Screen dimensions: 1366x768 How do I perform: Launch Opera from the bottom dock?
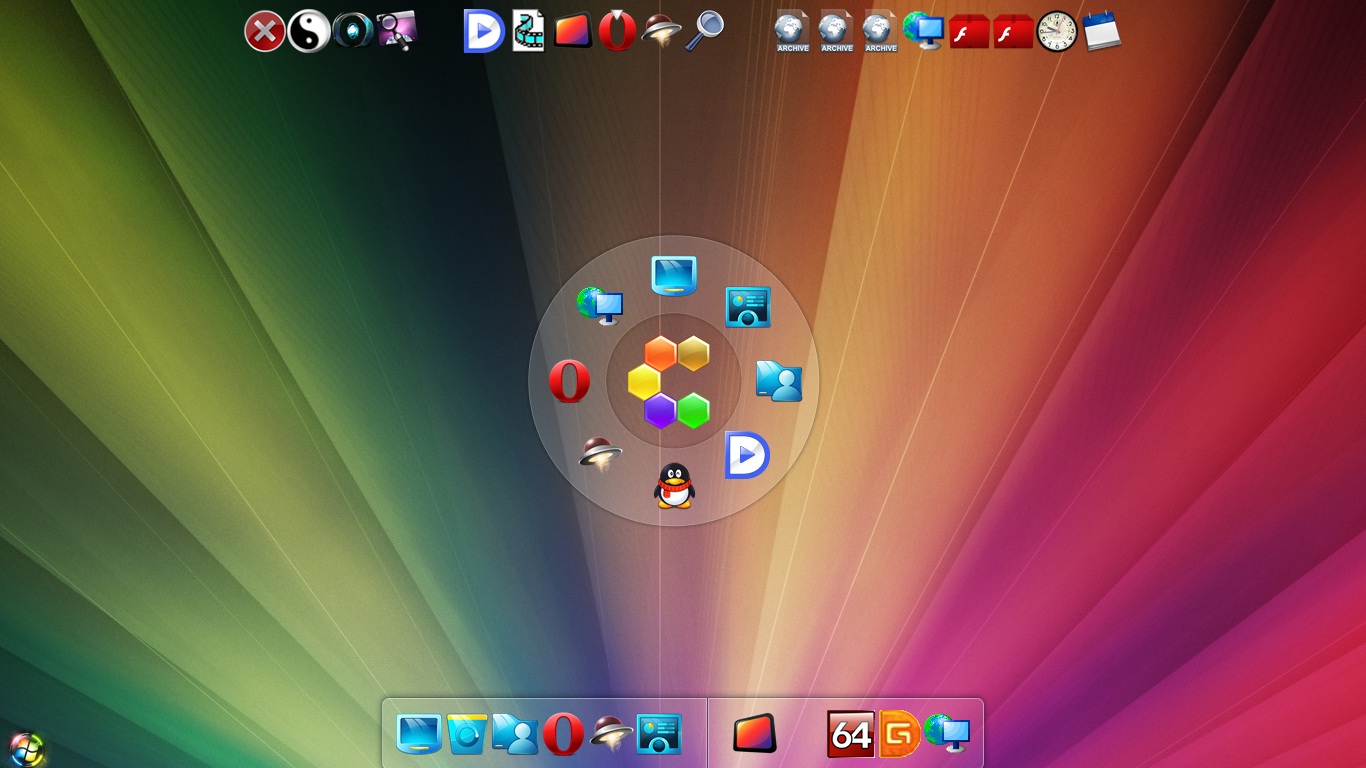pos(563,734)
